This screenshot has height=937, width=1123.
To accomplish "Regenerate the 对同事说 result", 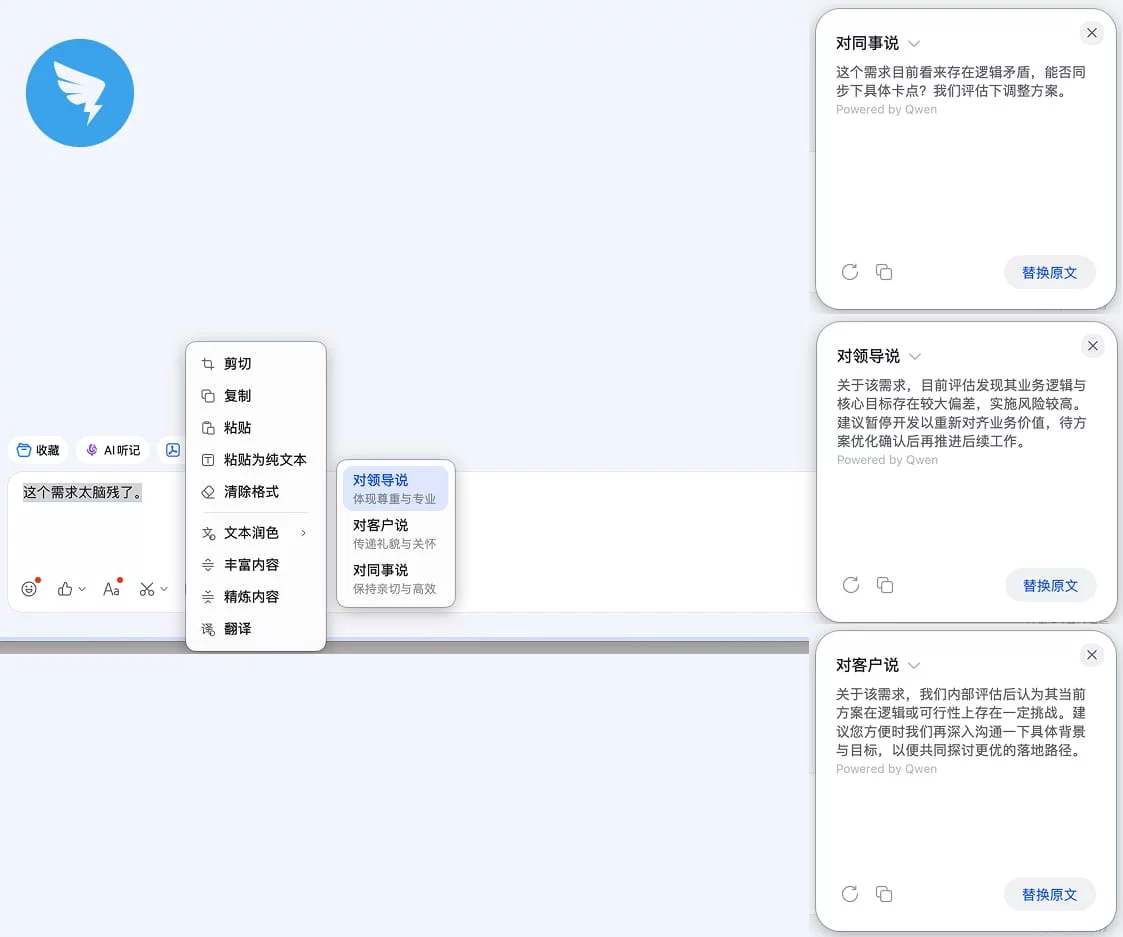I will click(850, 272).
